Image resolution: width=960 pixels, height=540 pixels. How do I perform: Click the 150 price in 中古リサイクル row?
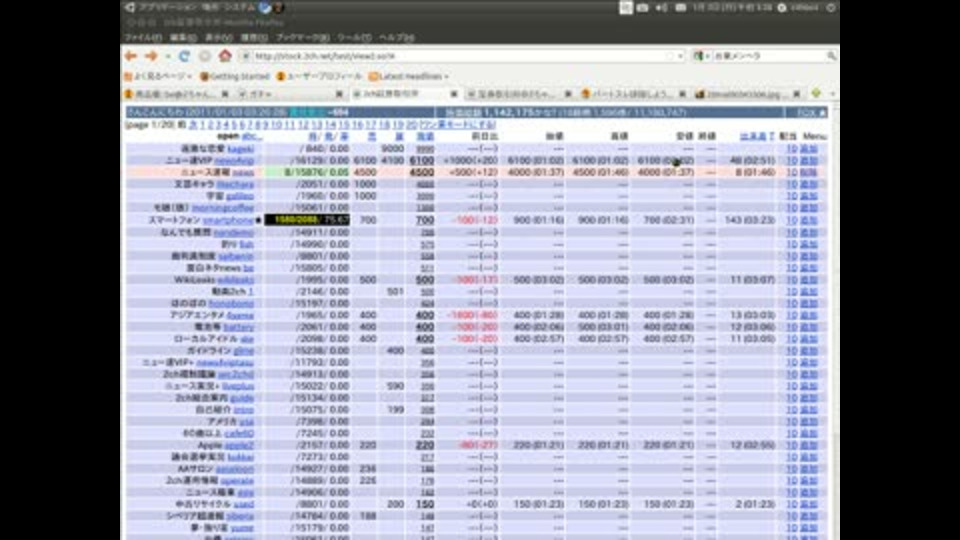click(x=425, y=504)
